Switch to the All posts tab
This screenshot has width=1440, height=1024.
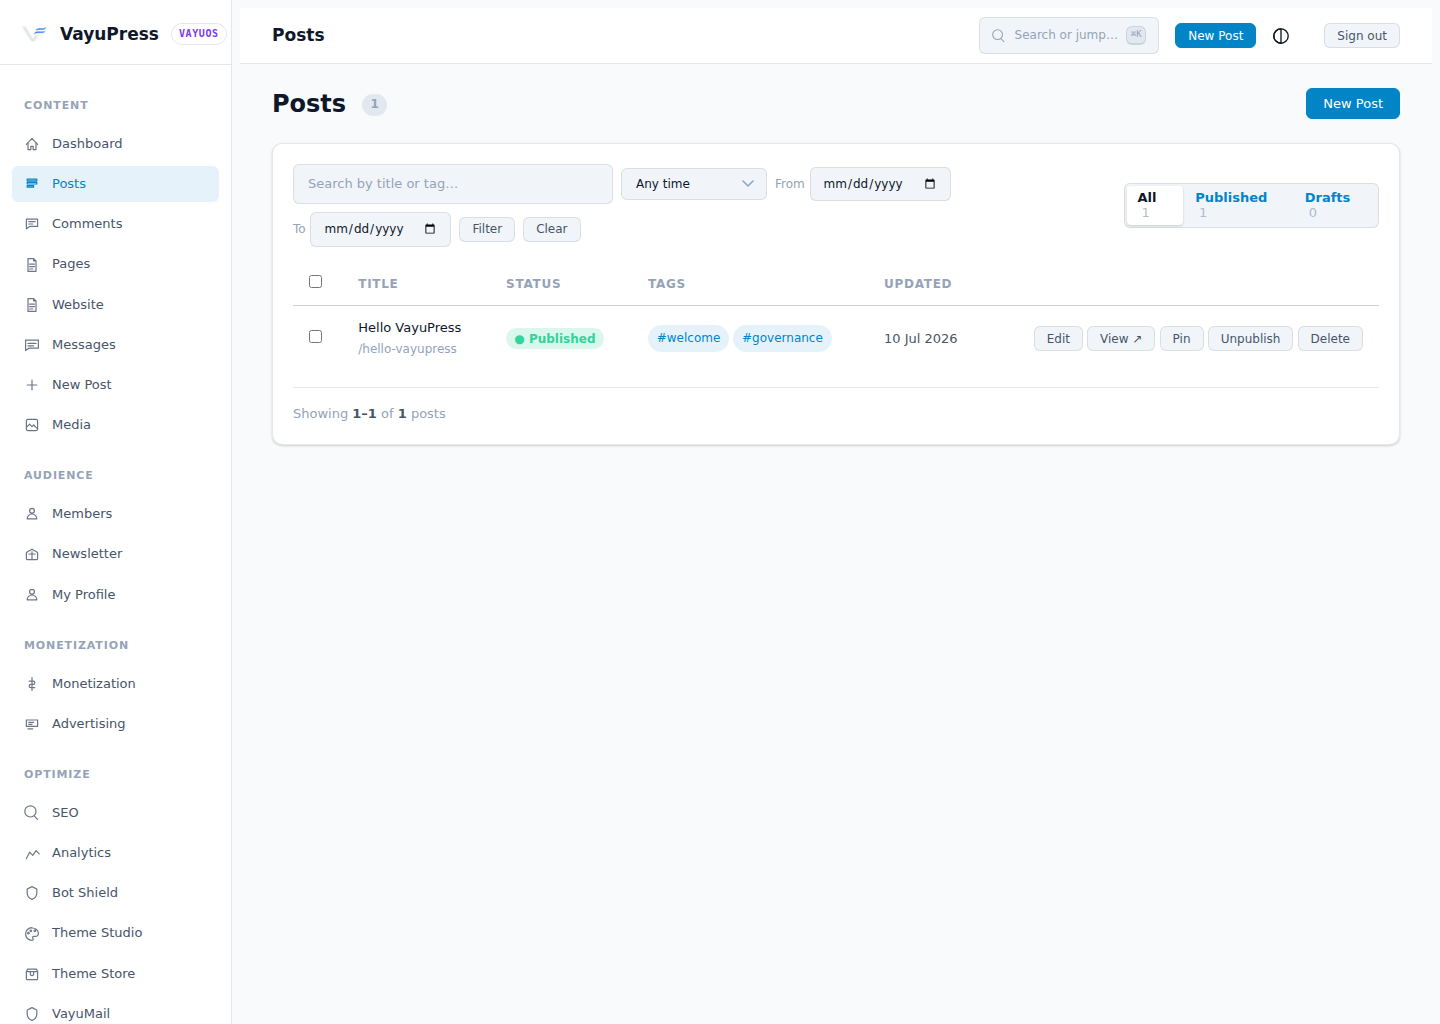coord(1155,205)
